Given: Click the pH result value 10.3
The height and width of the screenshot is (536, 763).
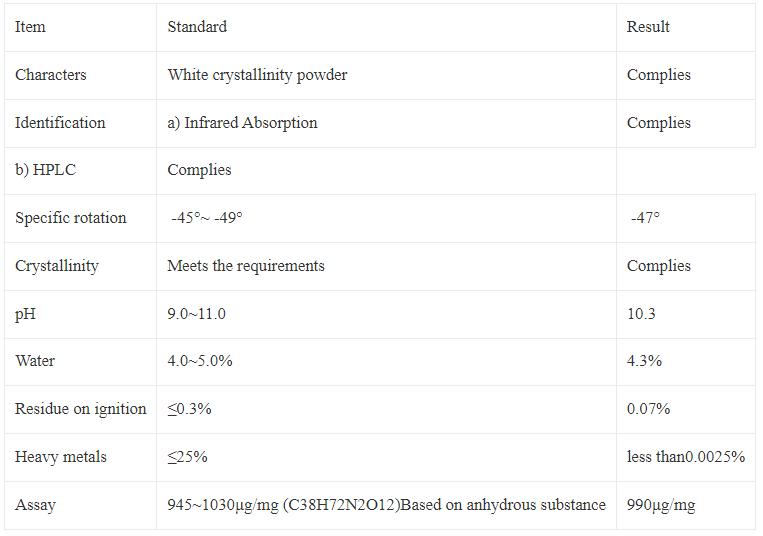Looking at the screenshot, I should tap(641, 314).
